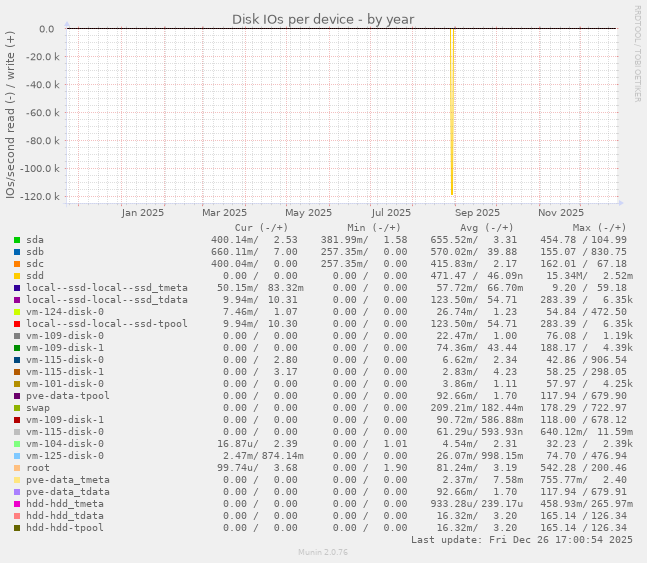Click the "Min (-/+)" column header
Screen dimensions: 647x563
(374, 228)
